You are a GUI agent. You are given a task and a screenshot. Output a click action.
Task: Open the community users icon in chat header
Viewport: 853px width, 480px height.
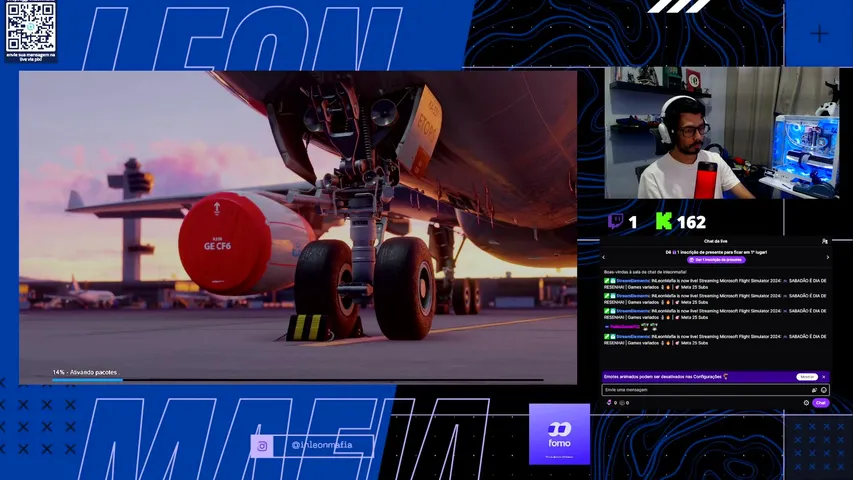[x=825, y=241]
